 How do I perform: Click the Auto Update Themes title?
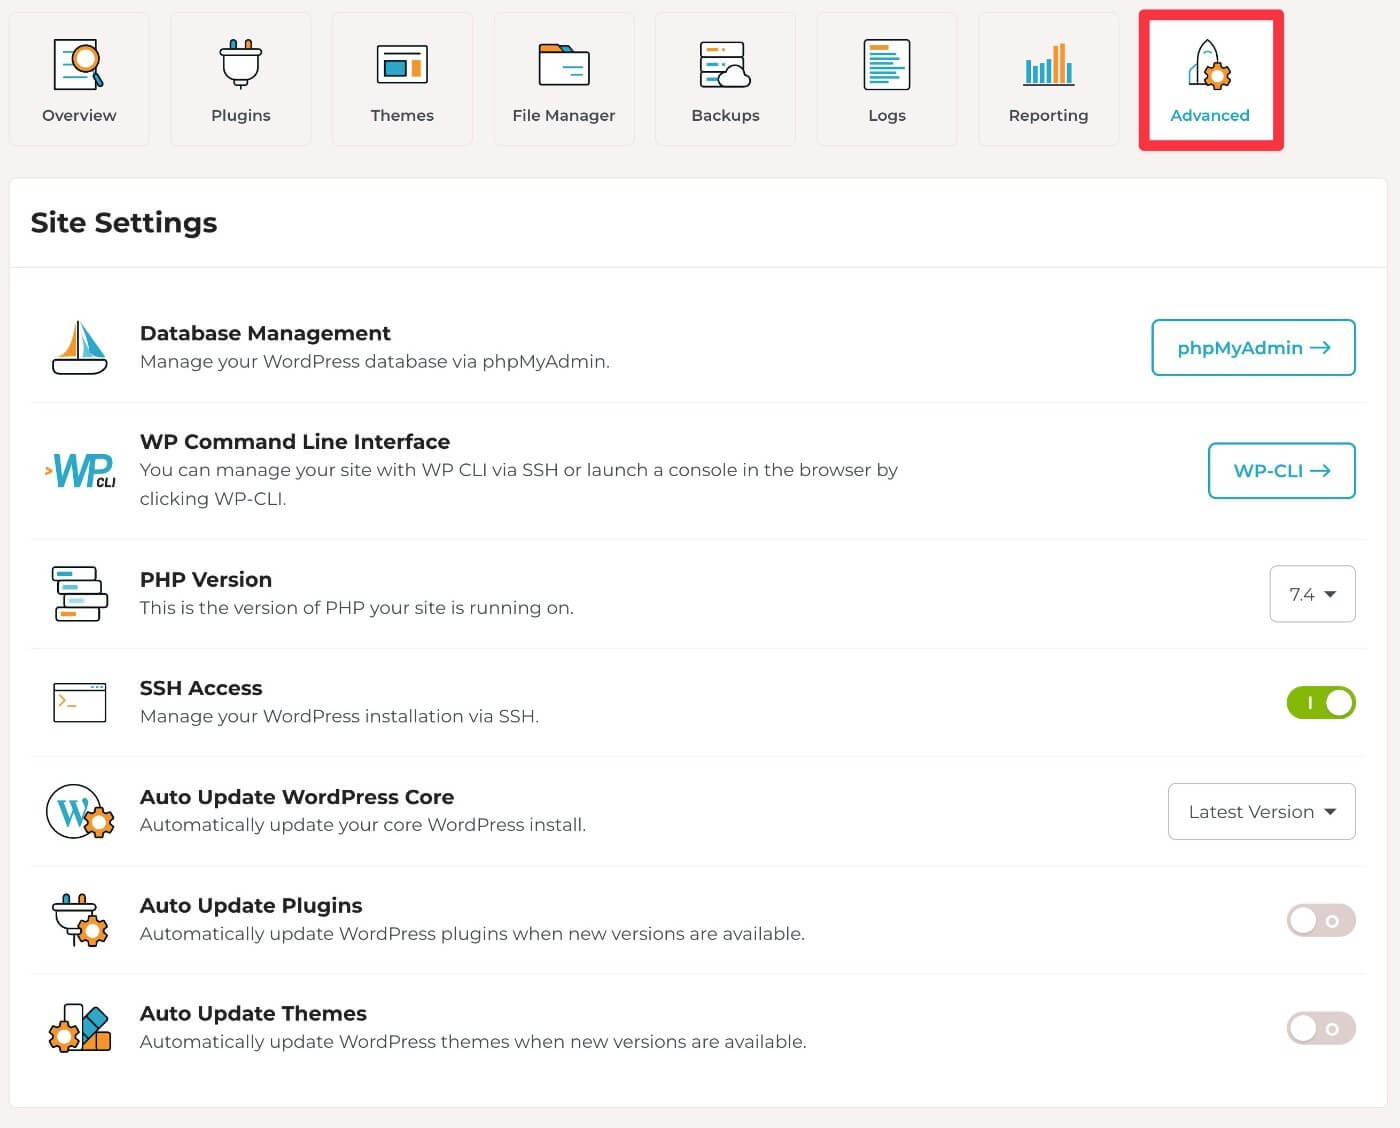[x=253, y=1013]
